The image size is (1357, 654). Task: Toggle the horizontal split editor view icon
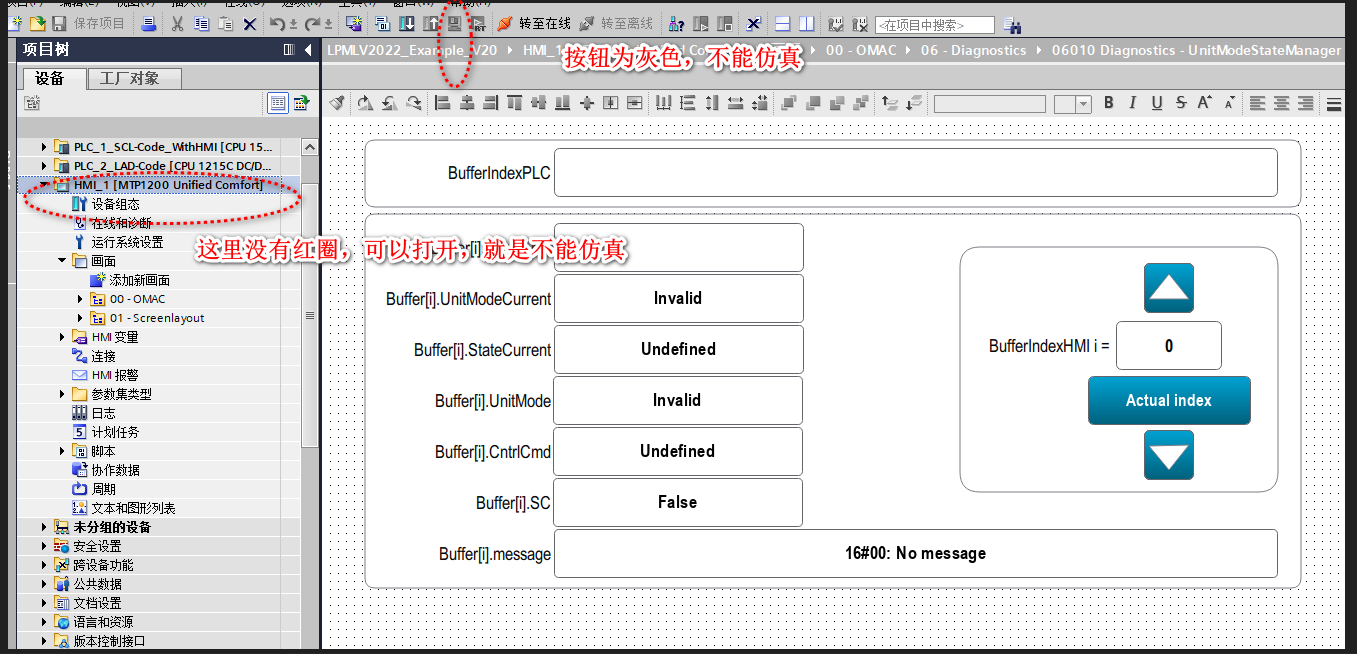(783, 23)
